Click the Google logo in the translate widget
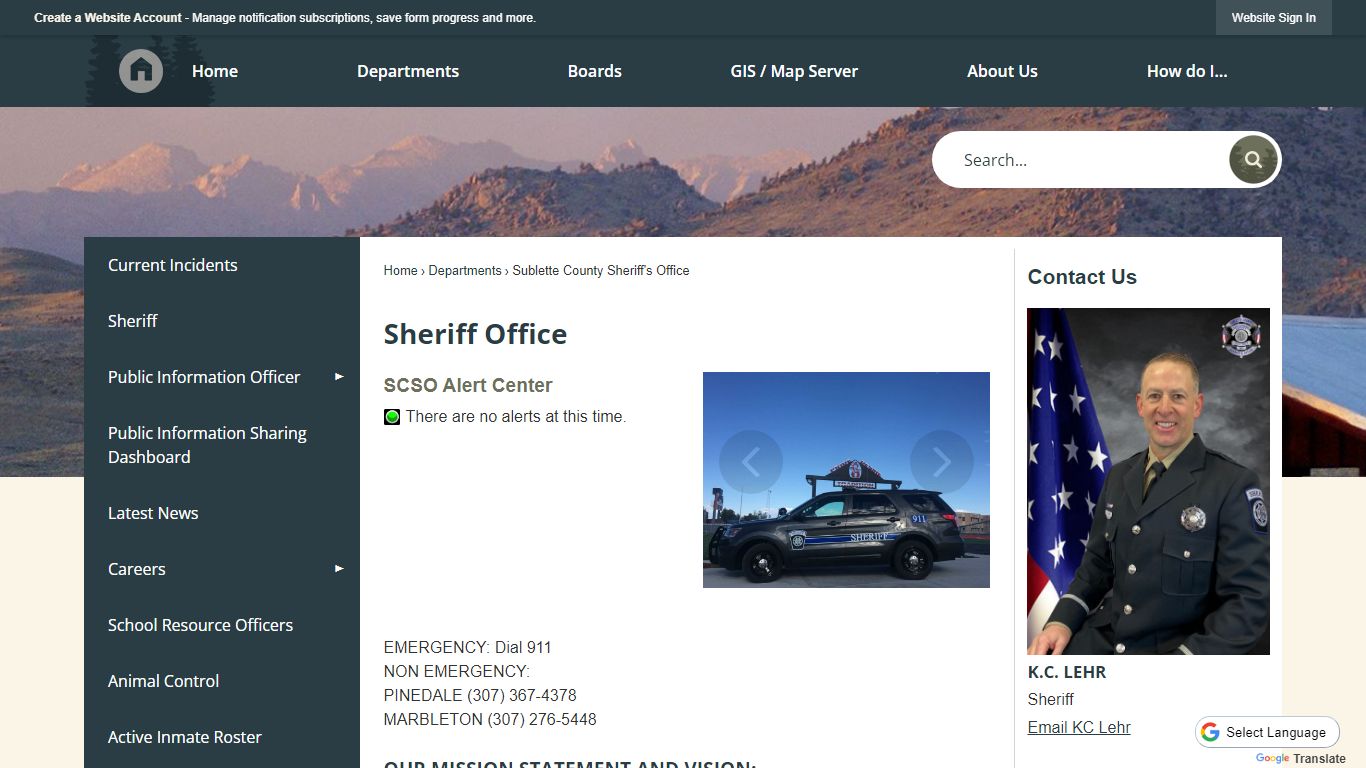Viewport: 1366px width, 768px height. click(1210, 732)
